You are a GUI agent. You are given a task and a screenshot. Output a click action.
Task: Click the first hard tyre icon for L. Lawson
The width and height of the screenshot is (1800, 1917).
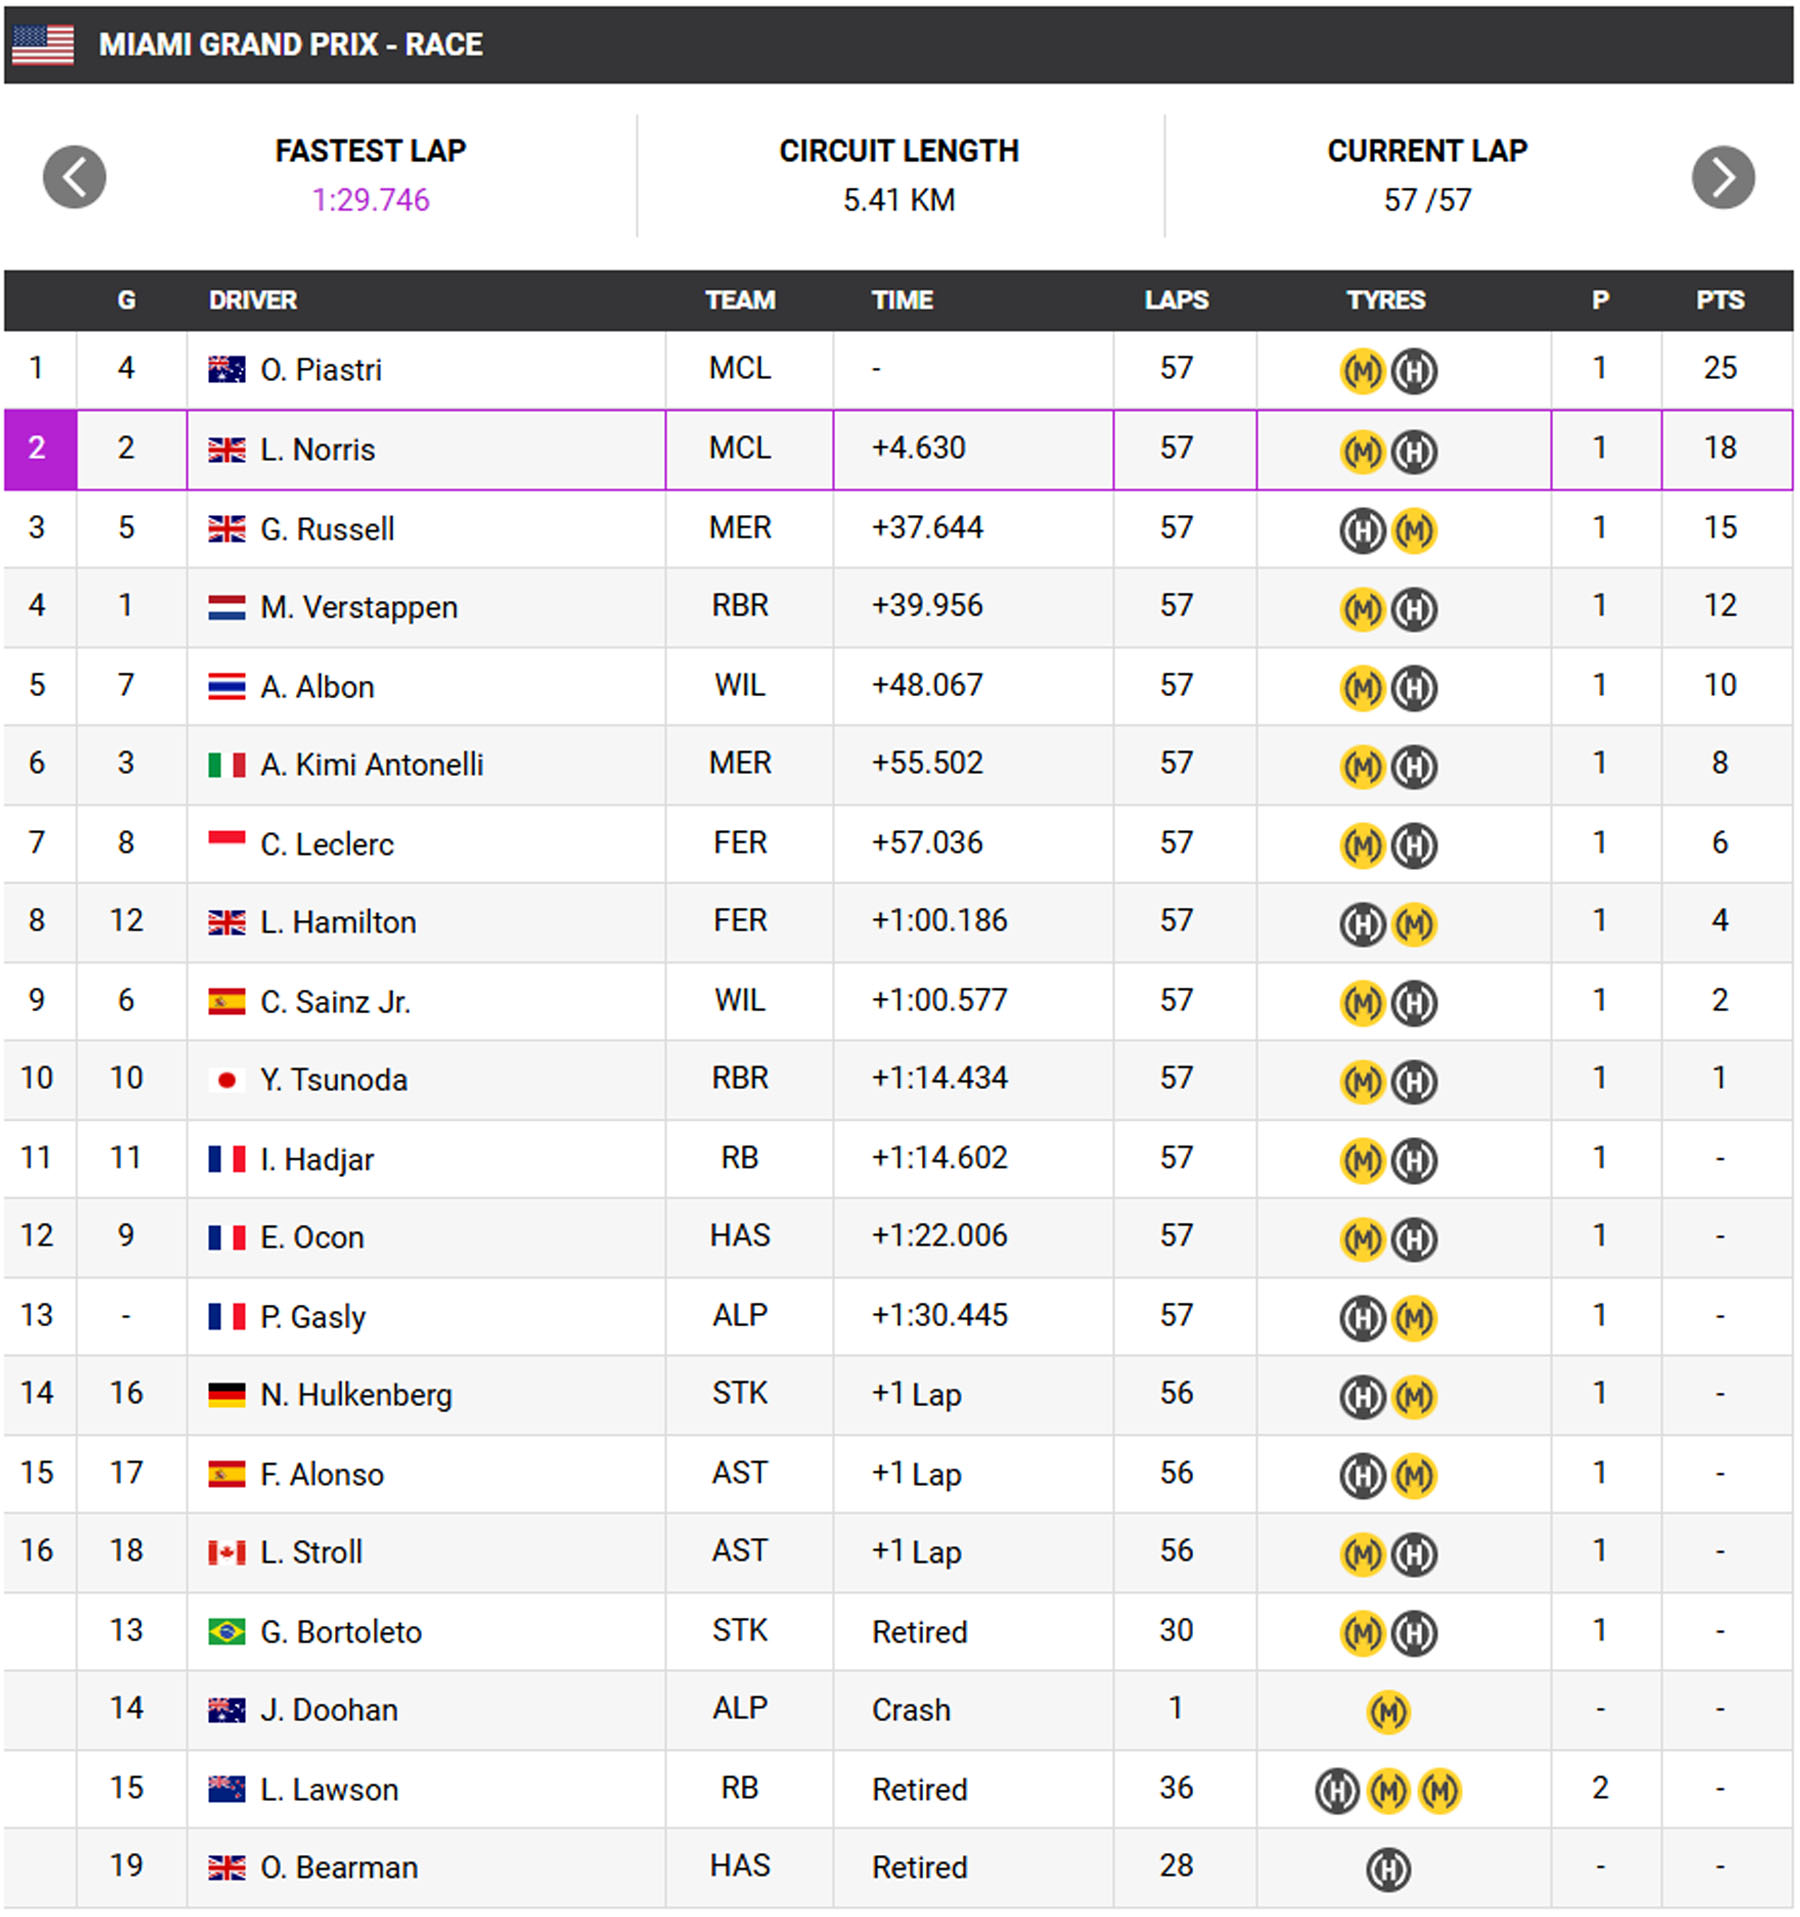pyautogui.click(x=1336, y=1790)
